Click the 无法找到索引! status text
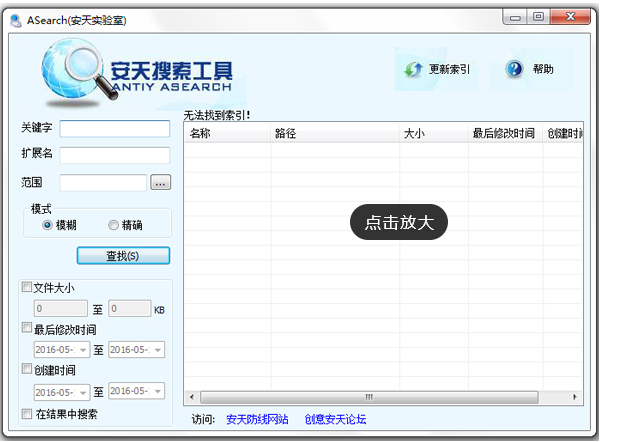 pos(217,115)
